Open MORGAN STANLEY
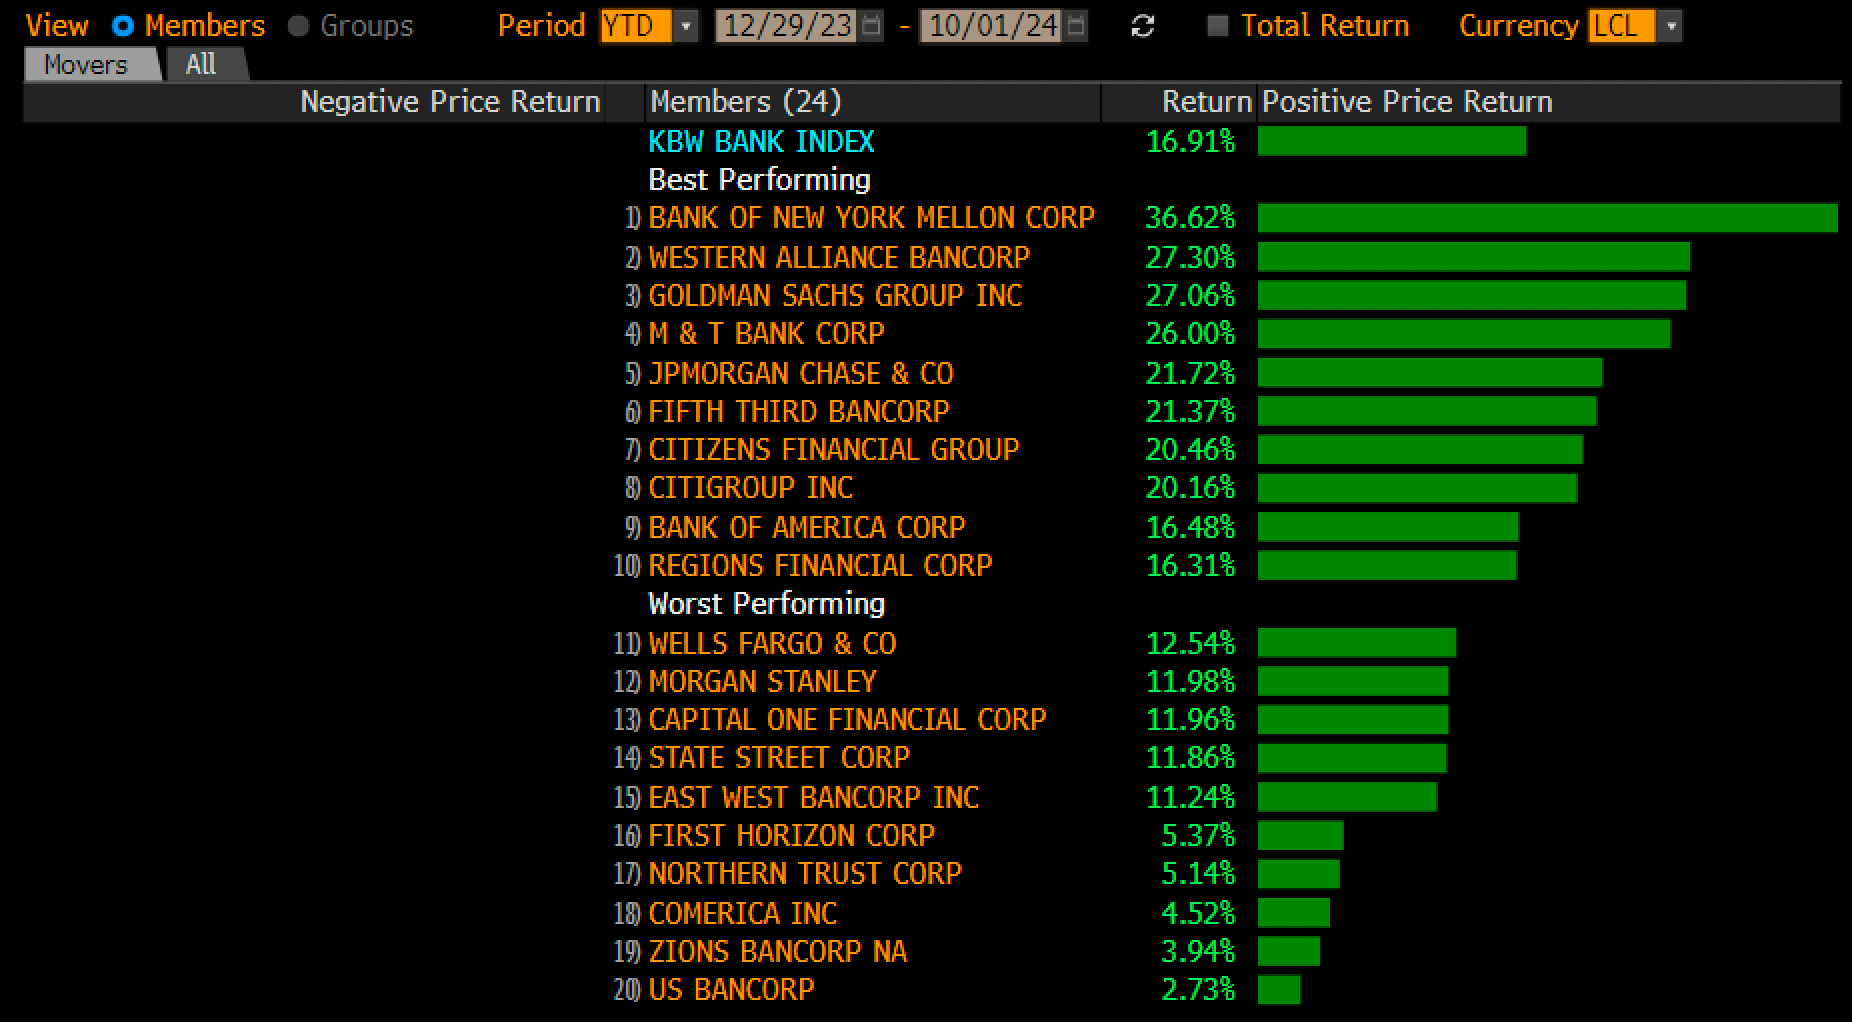 pos(762,682)
